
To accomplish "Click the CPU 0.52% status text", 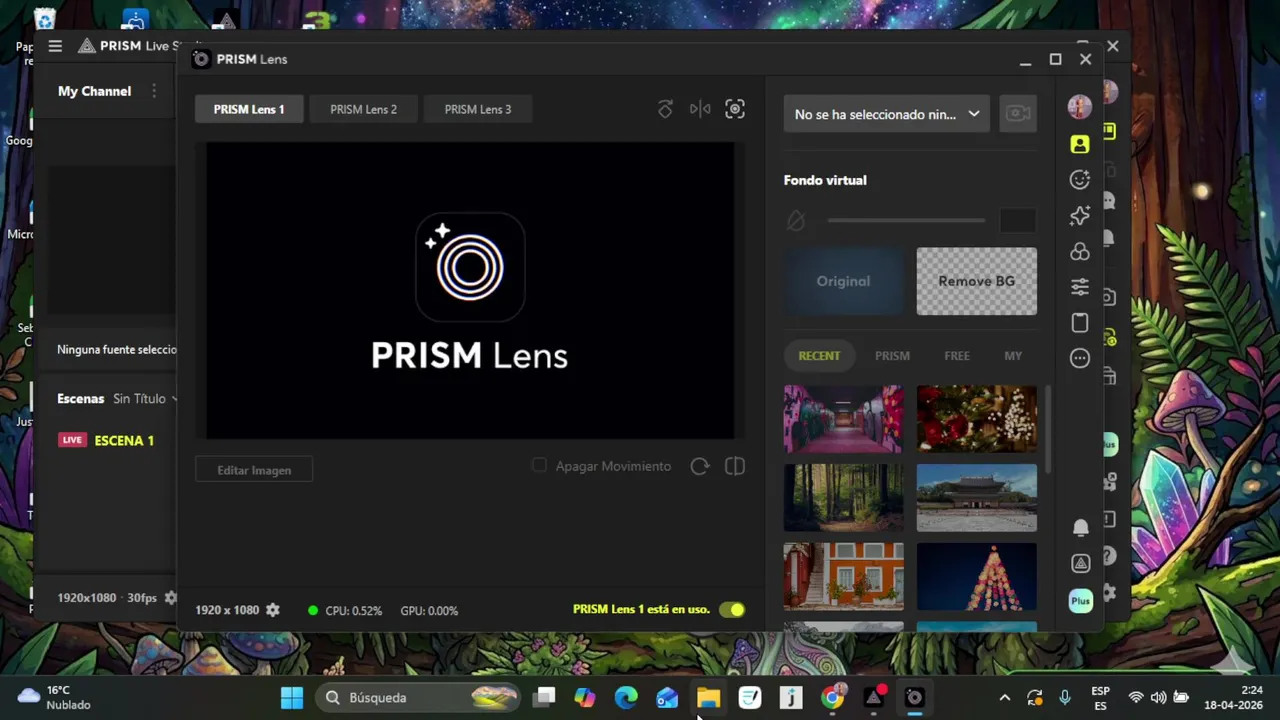I will pos(353,610).
